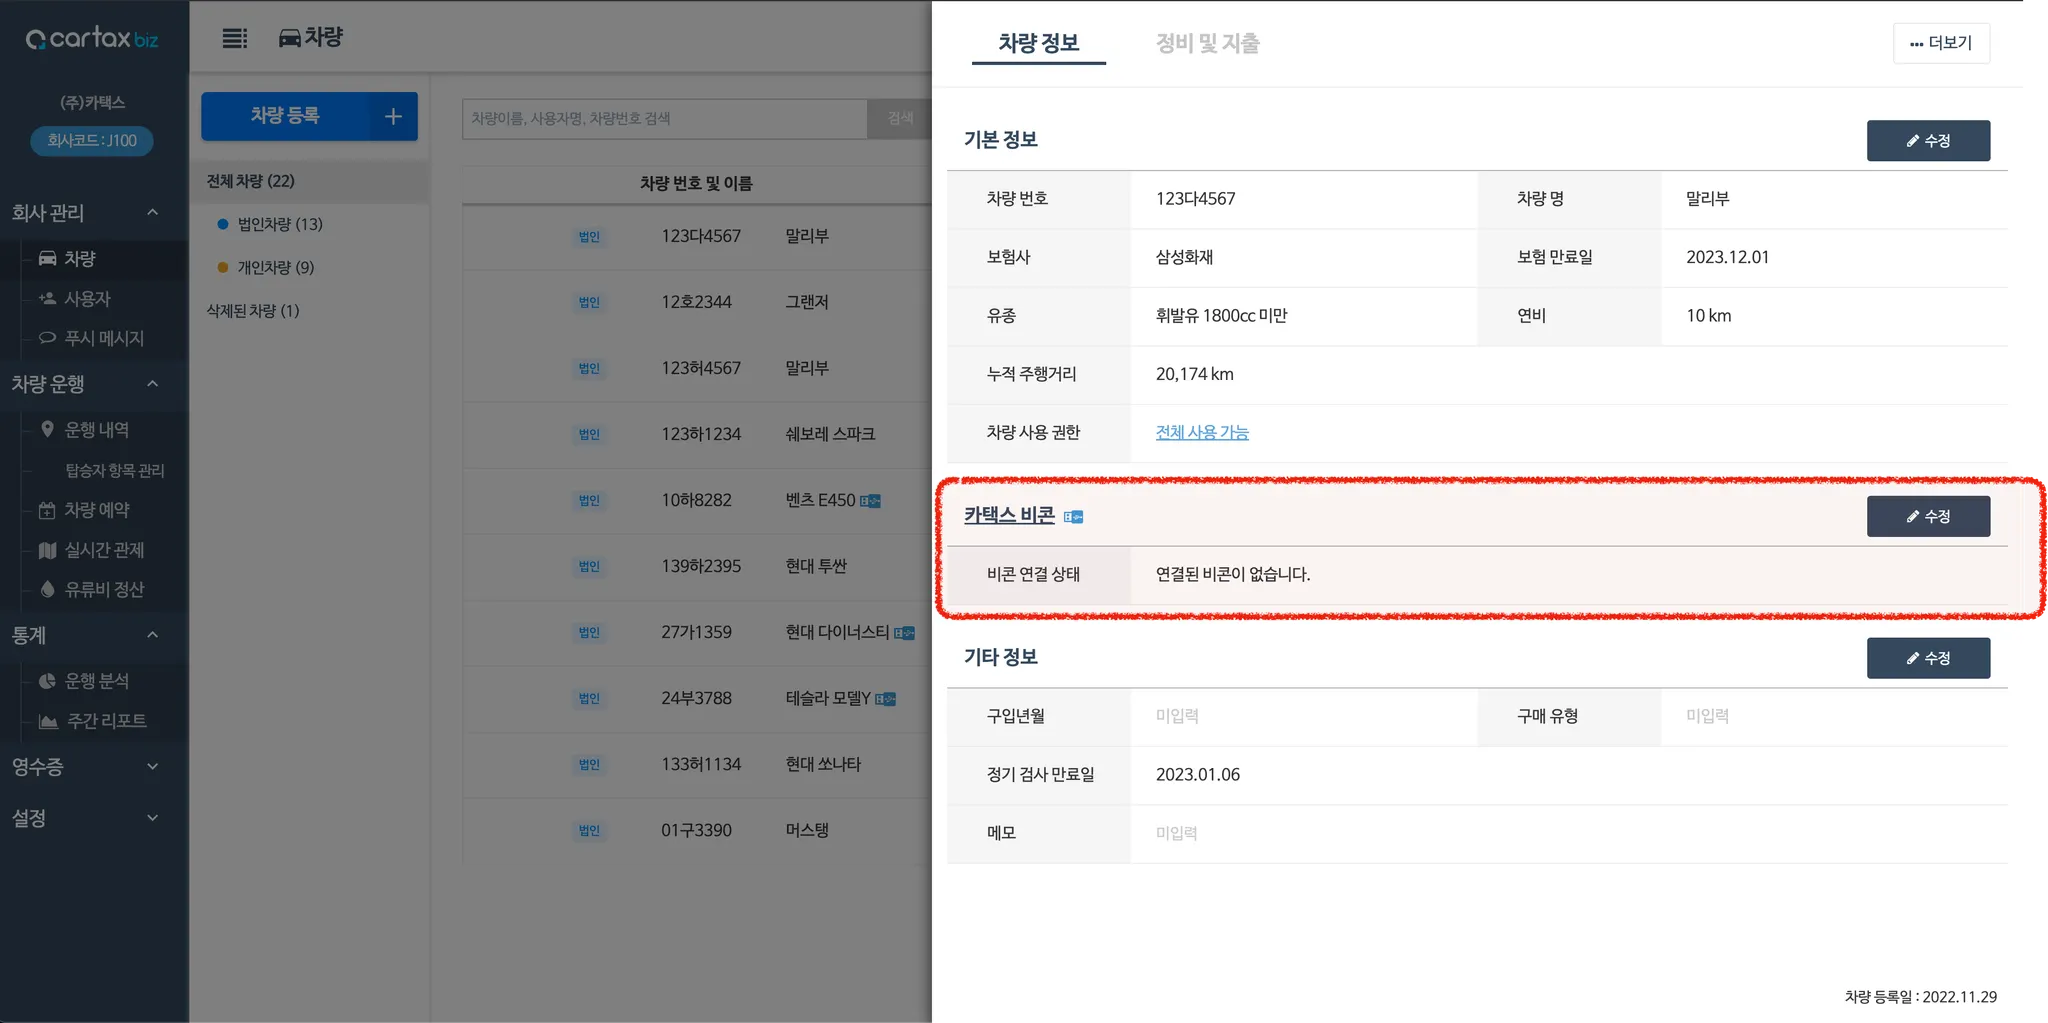Select vehicle number 10하8282
Viewport: 2048px width, 1023px height.
696,500
